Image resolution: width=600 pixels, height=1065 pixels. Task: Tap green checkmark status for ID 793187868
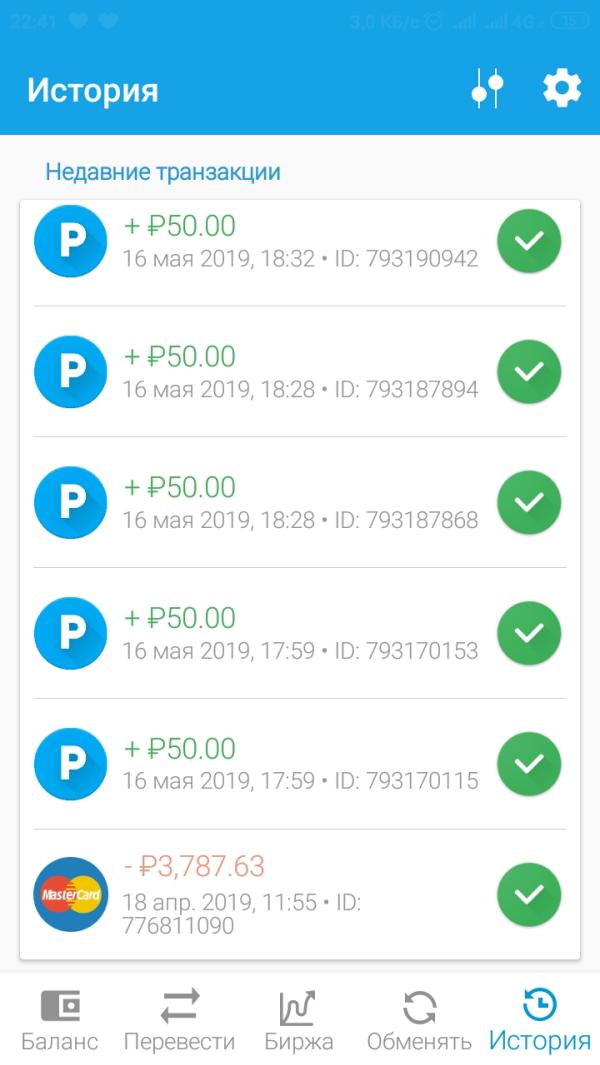[529, 503]
